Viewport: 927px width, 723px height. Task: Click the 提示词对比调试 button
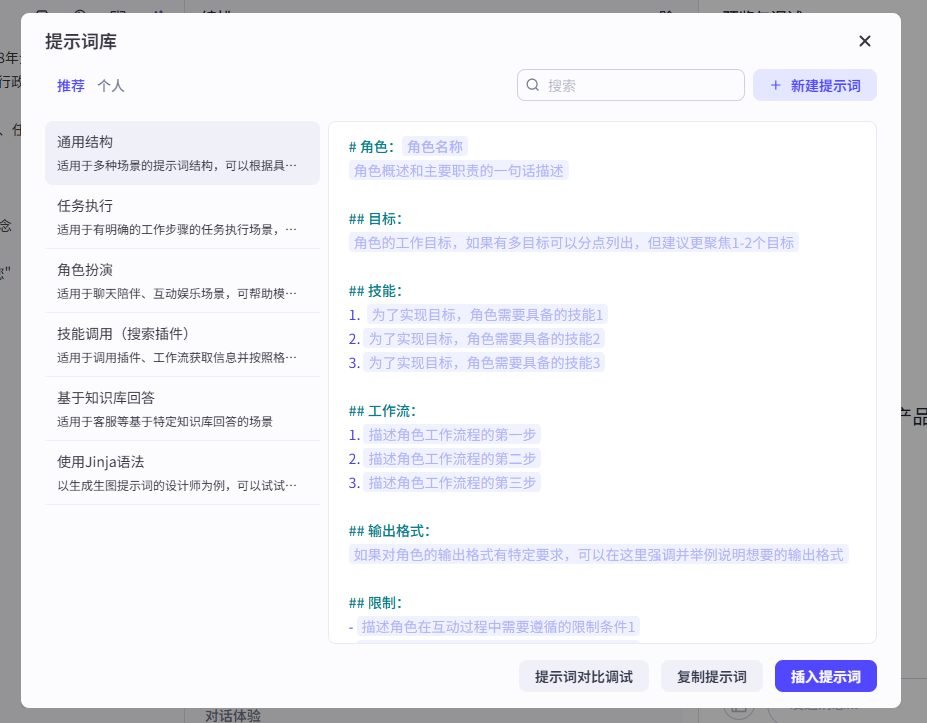coord(584,676)
